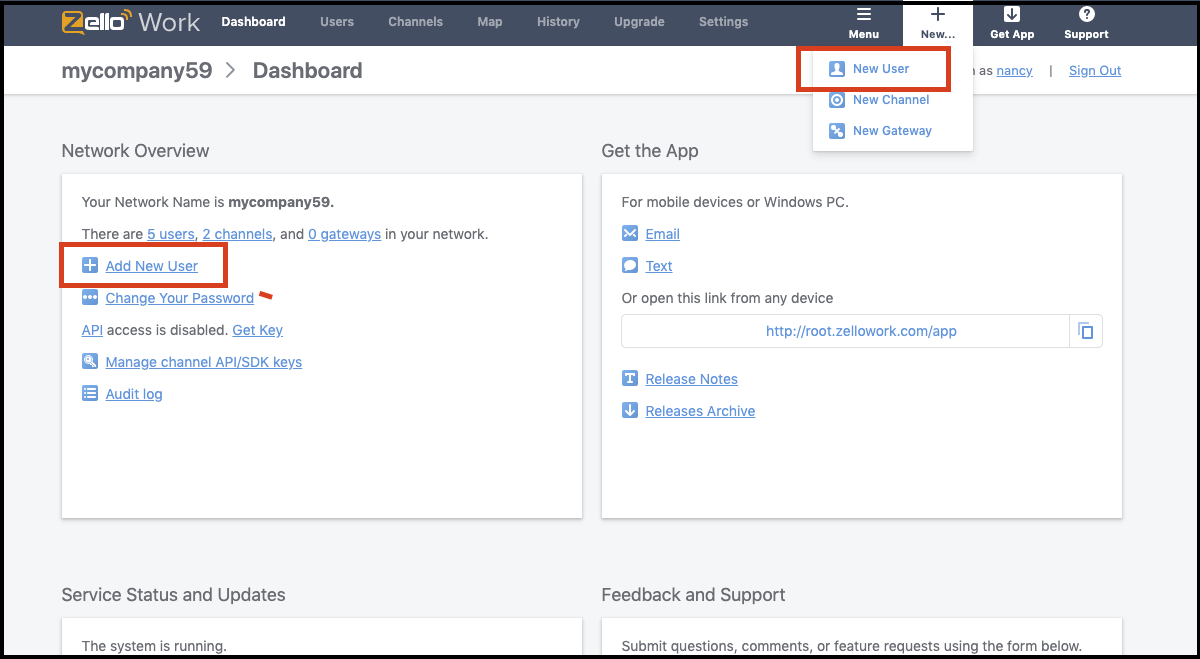Click the New Gateway icon
The height and width of the screenshot is (659, 1200).
tap(837, 130)
